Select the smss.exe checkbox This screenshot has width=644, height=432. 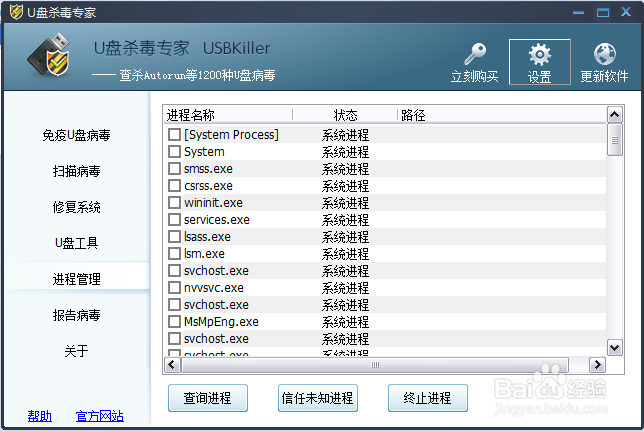(175, 168)
